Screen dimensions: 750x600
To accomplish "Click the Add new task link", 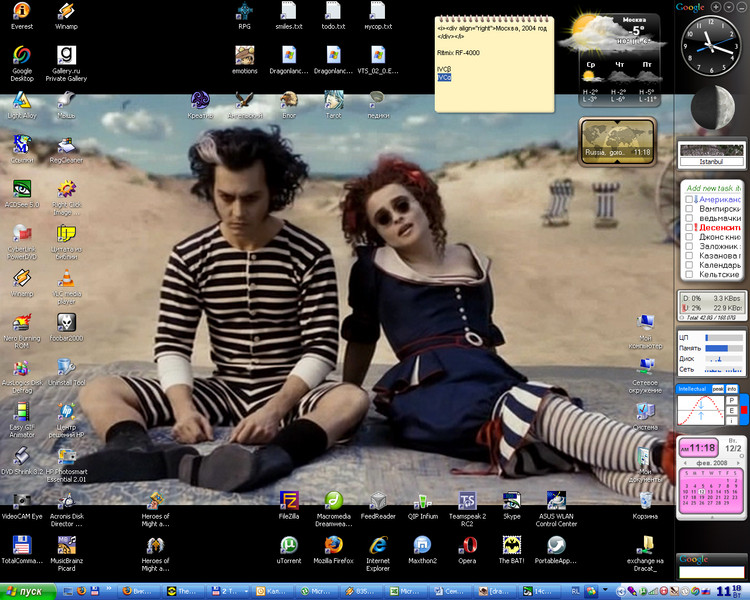I will (x=713, y=188).
